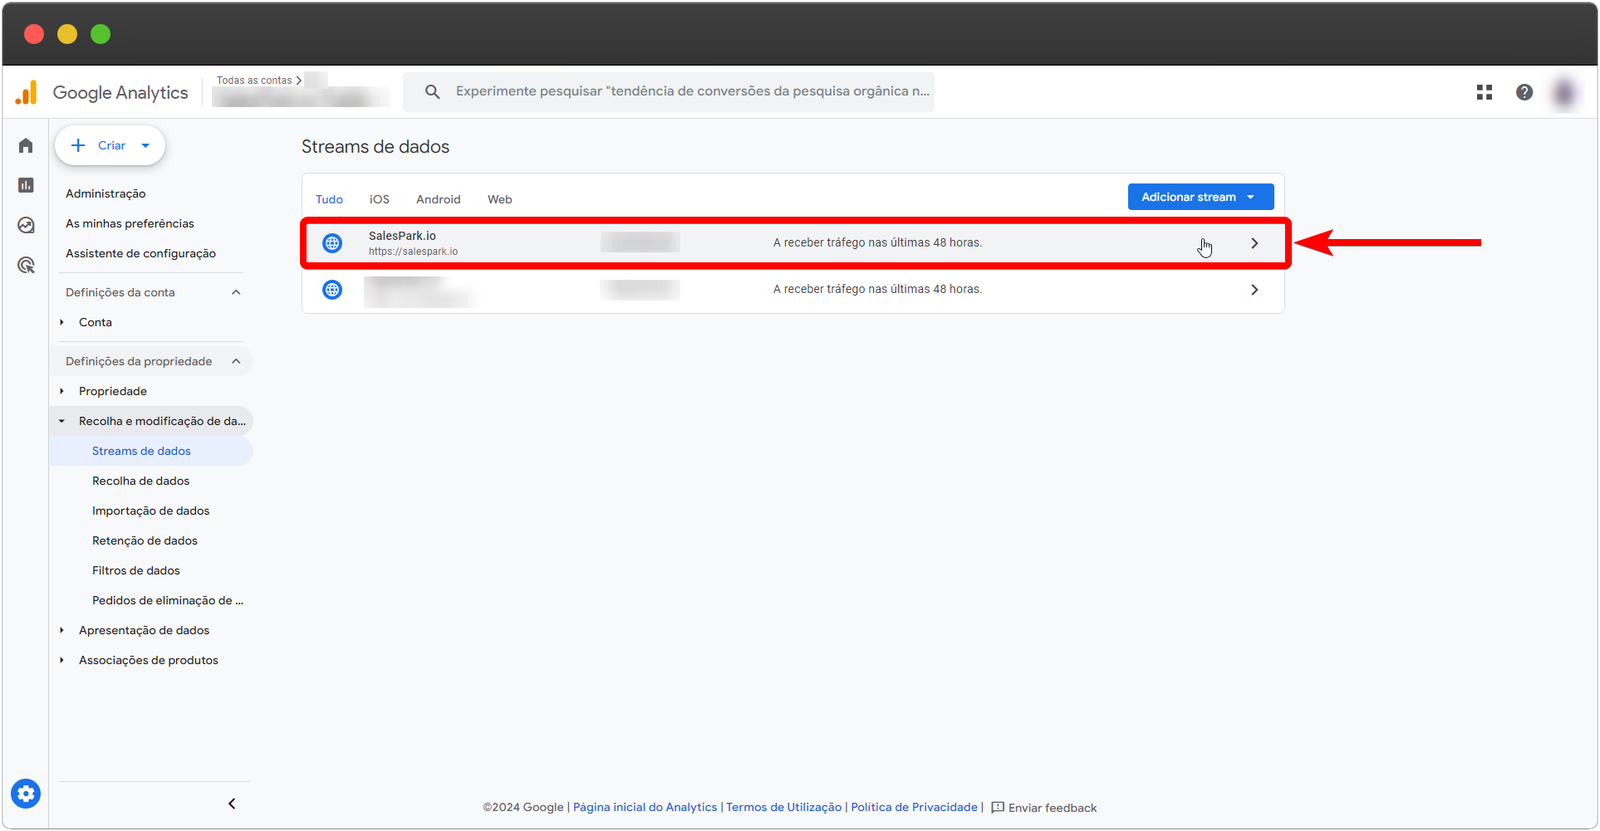This screenshot has width=1600, height=831.
Task: Open the Termos de Utilização link
Action: pos(784,807)
